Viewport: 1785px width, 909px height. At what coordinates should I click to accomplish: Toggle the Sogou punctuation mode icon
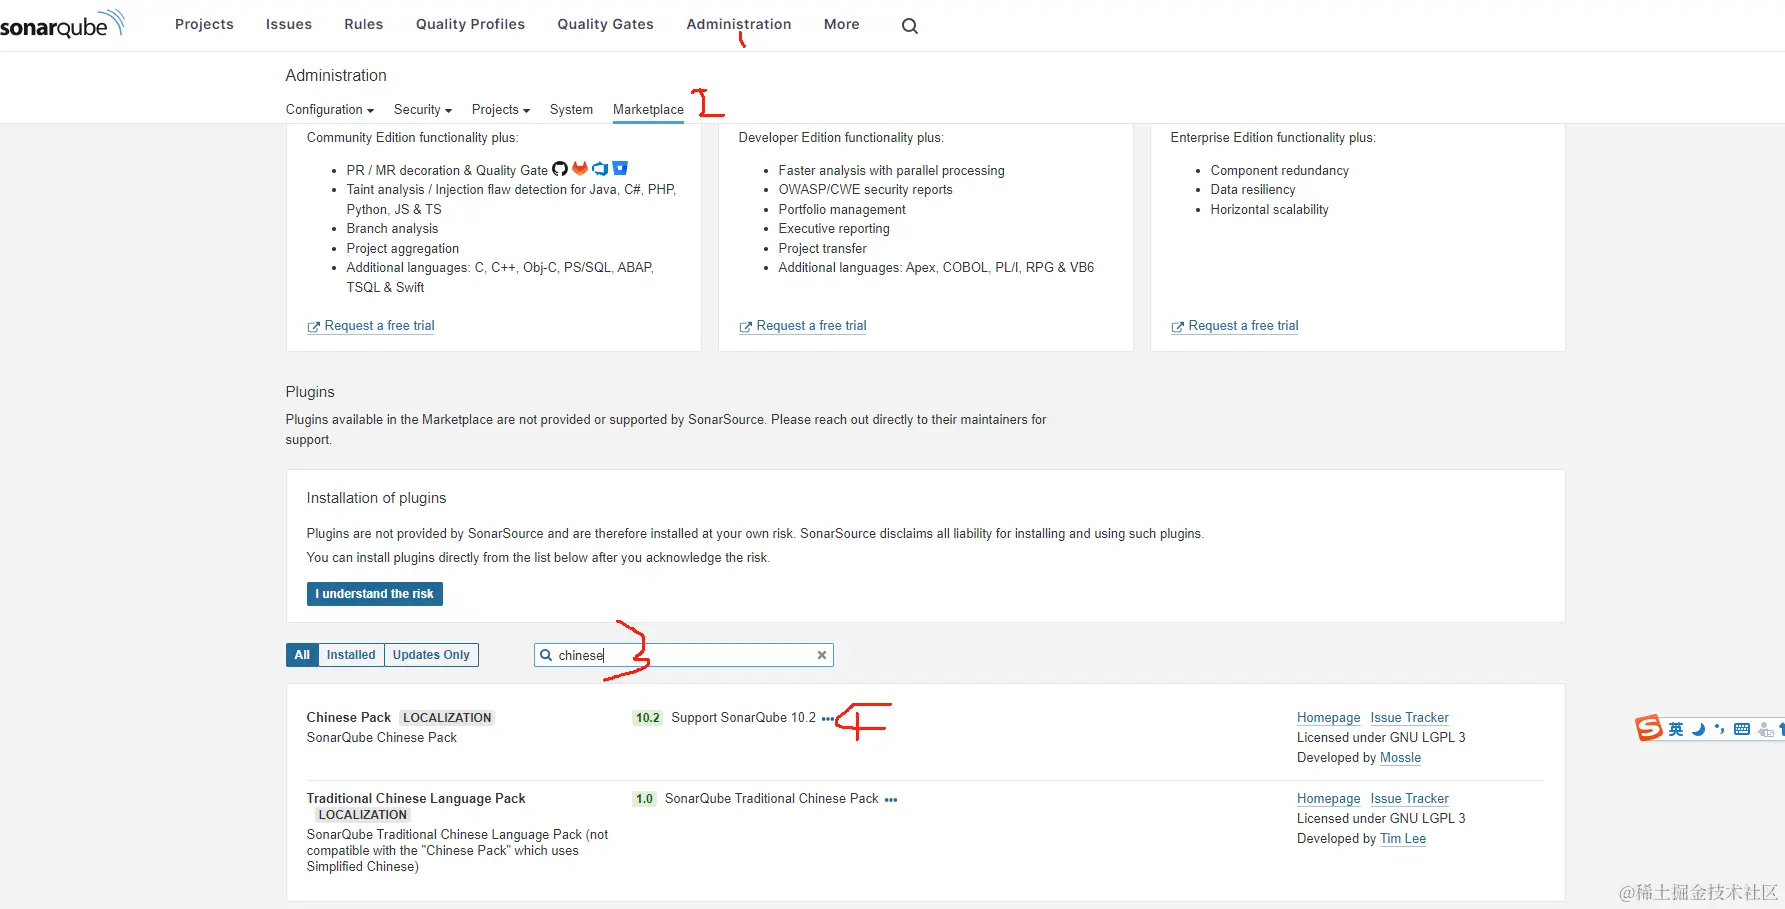click(1719, 729)
